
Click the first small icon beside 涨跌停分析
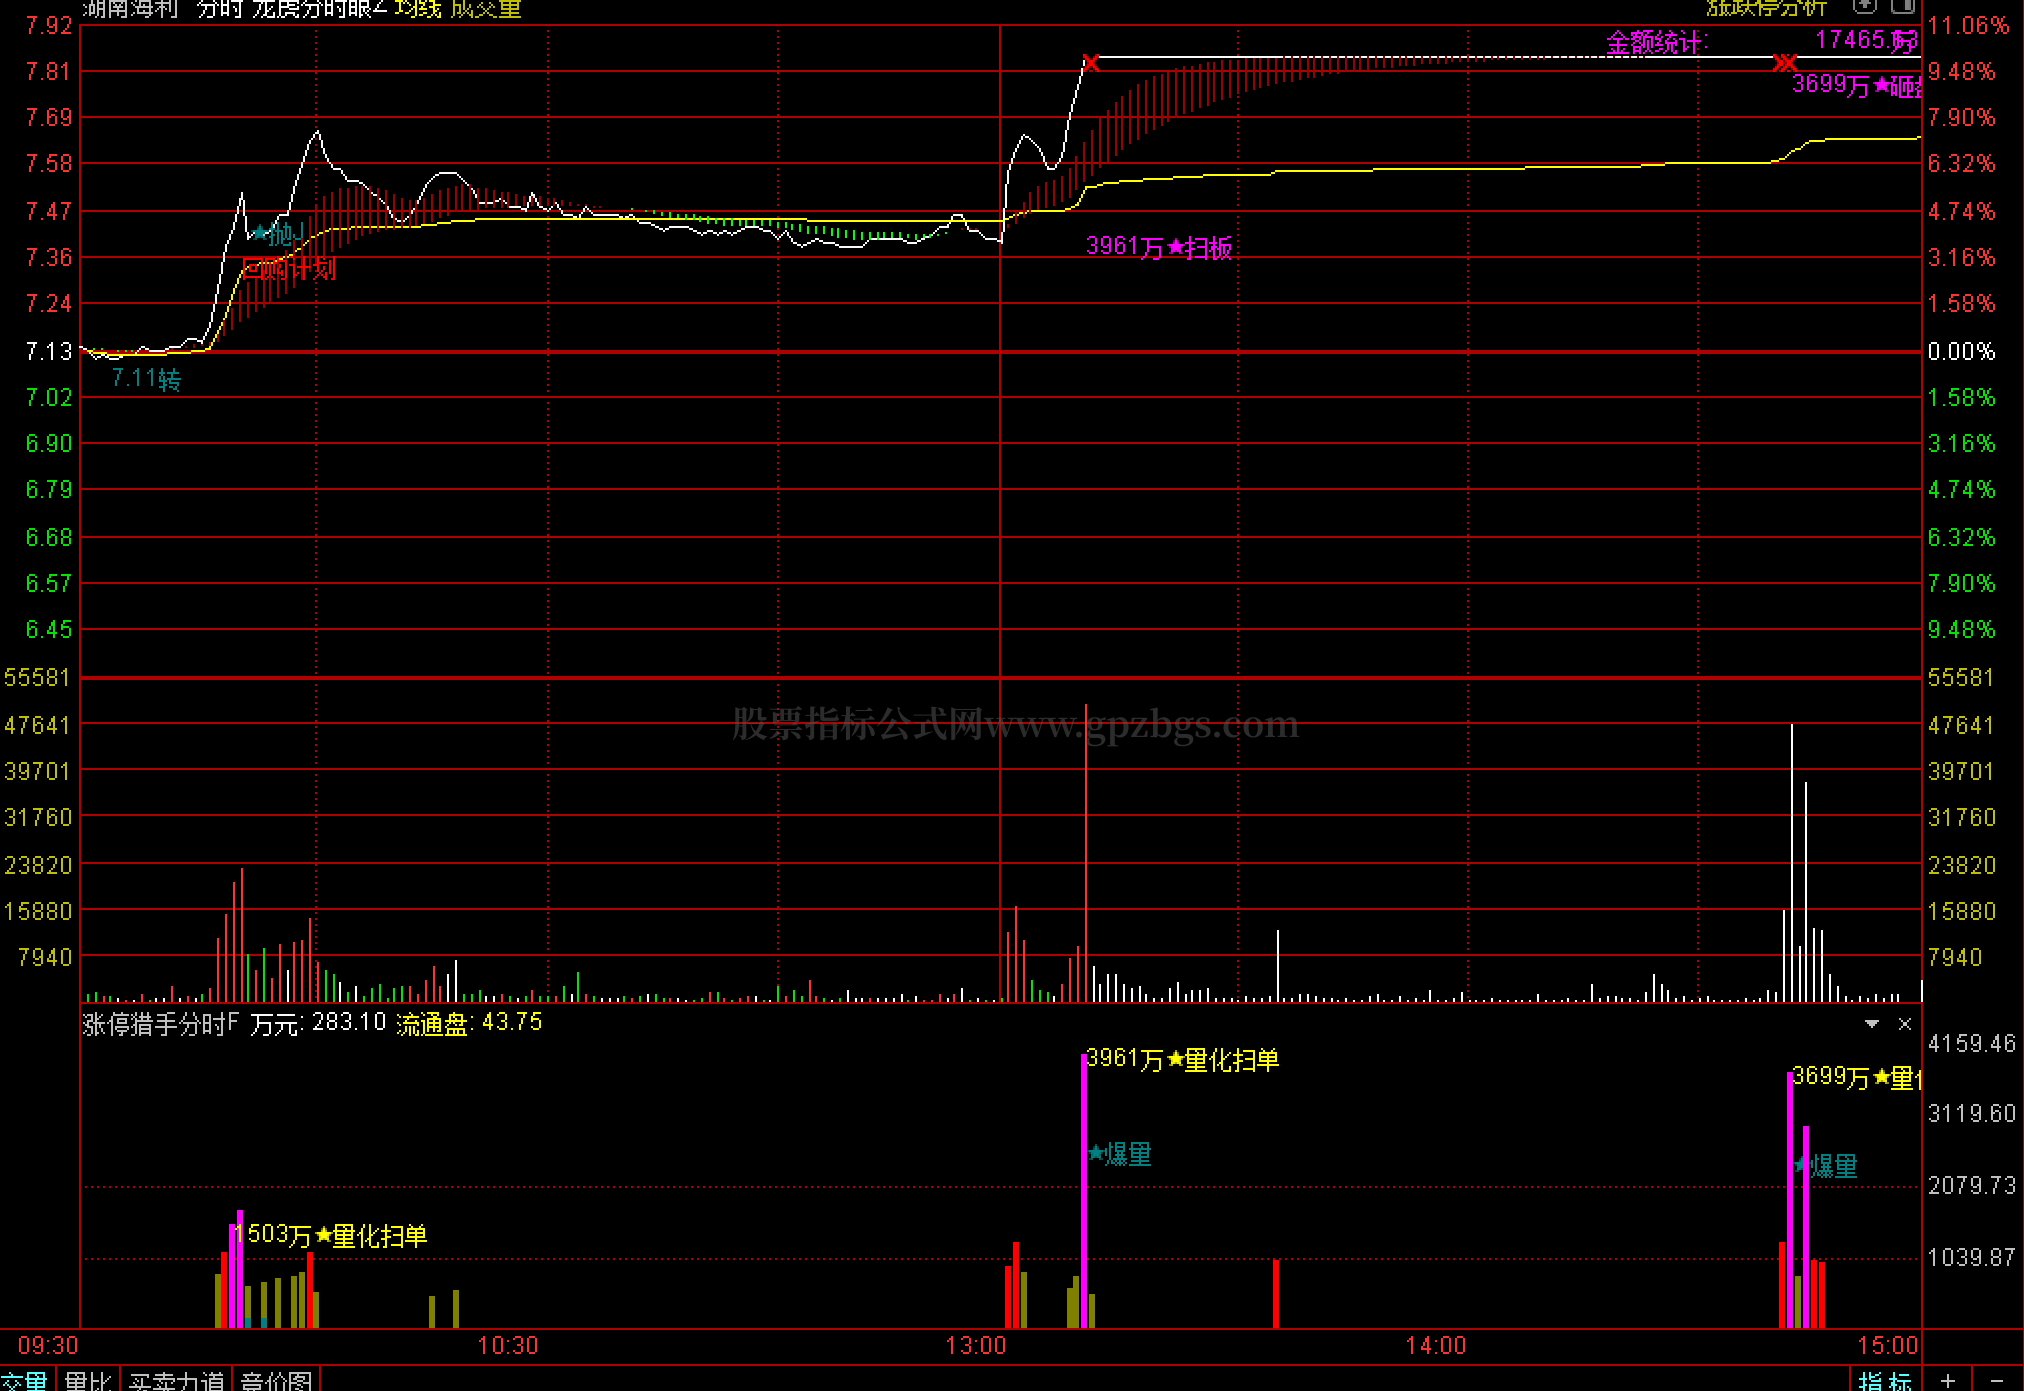coord(1865,6)
